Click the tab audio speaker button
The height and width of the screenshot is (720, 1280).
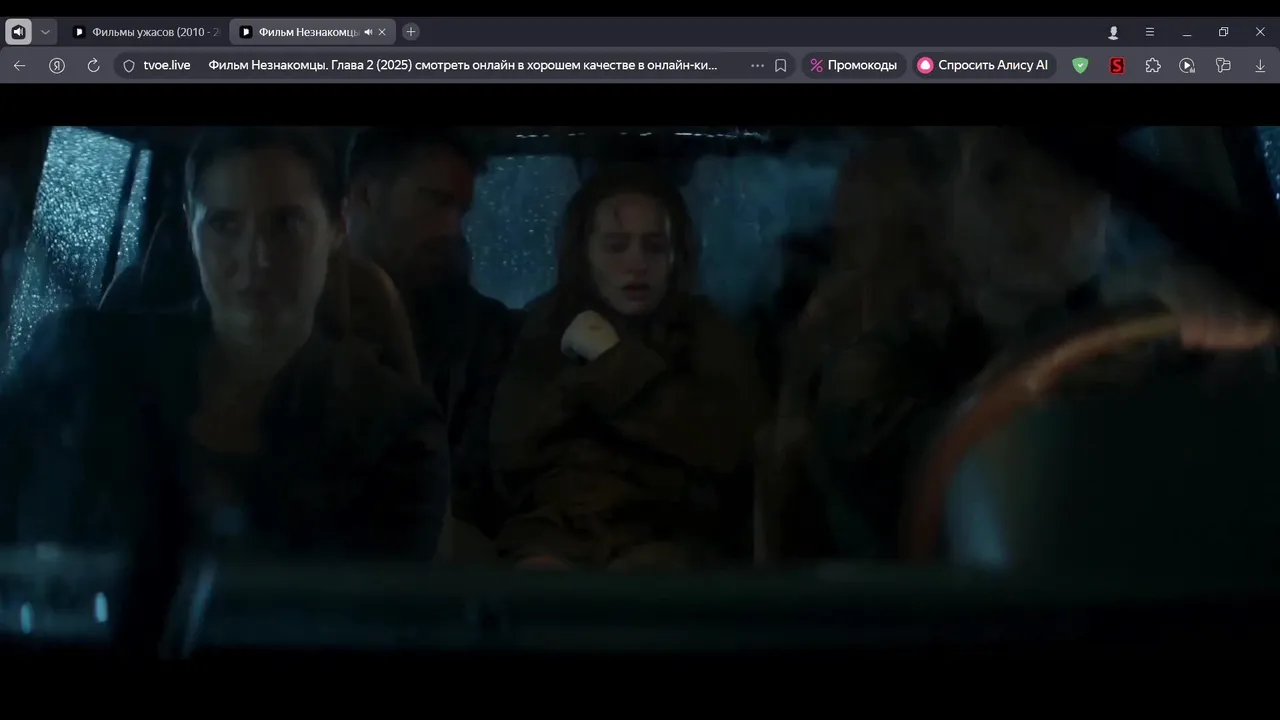(x=18, y=32)
